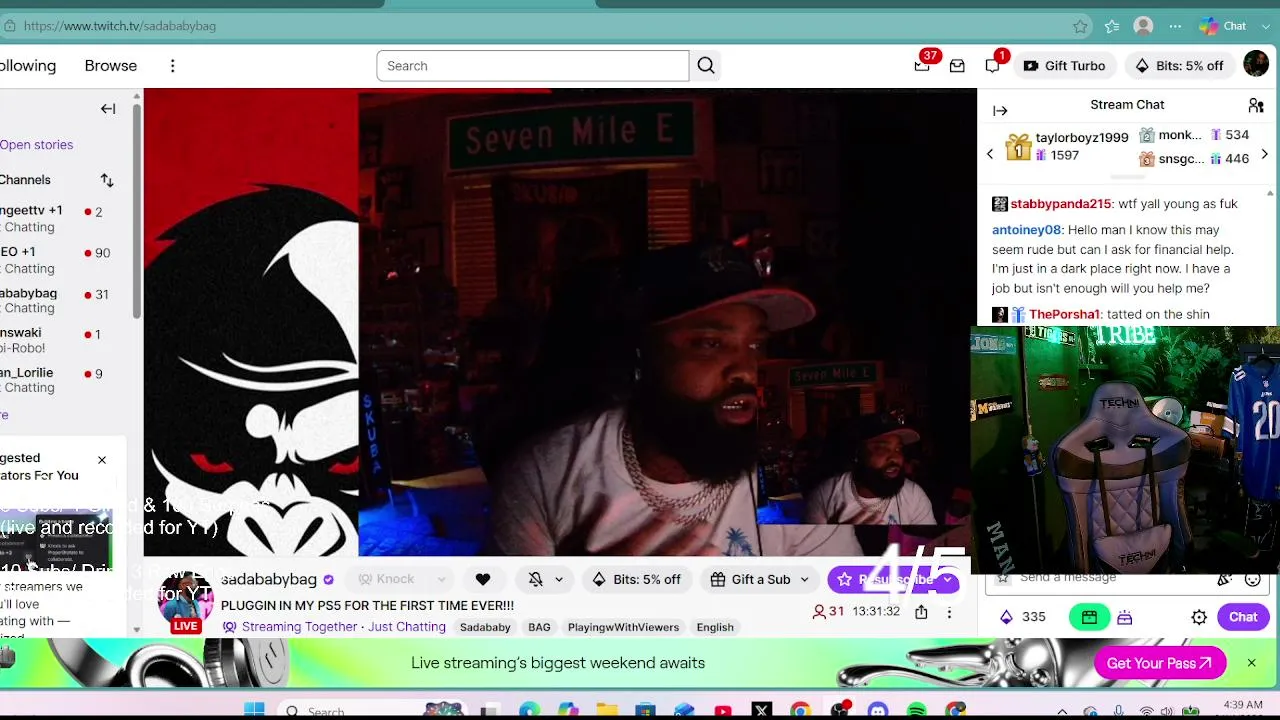Open browser profile dropdown chevron

(1265, 26)
